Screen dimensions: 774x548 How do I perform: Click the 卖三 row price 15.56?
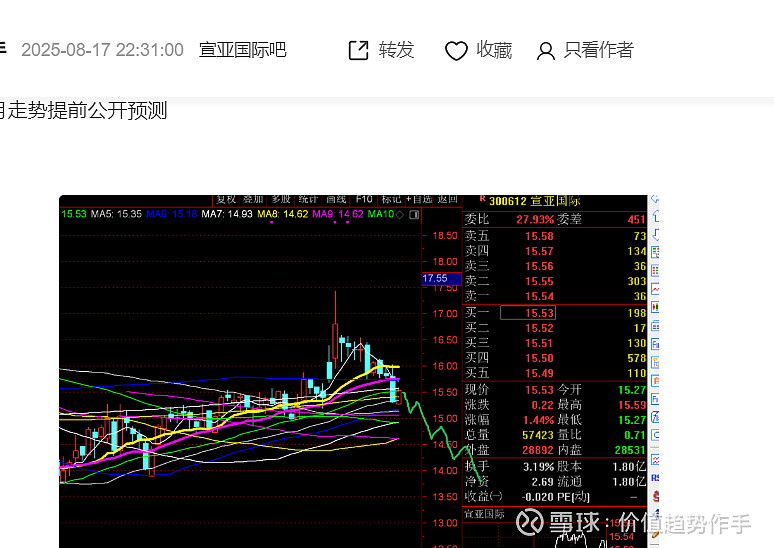coord(539,267)
